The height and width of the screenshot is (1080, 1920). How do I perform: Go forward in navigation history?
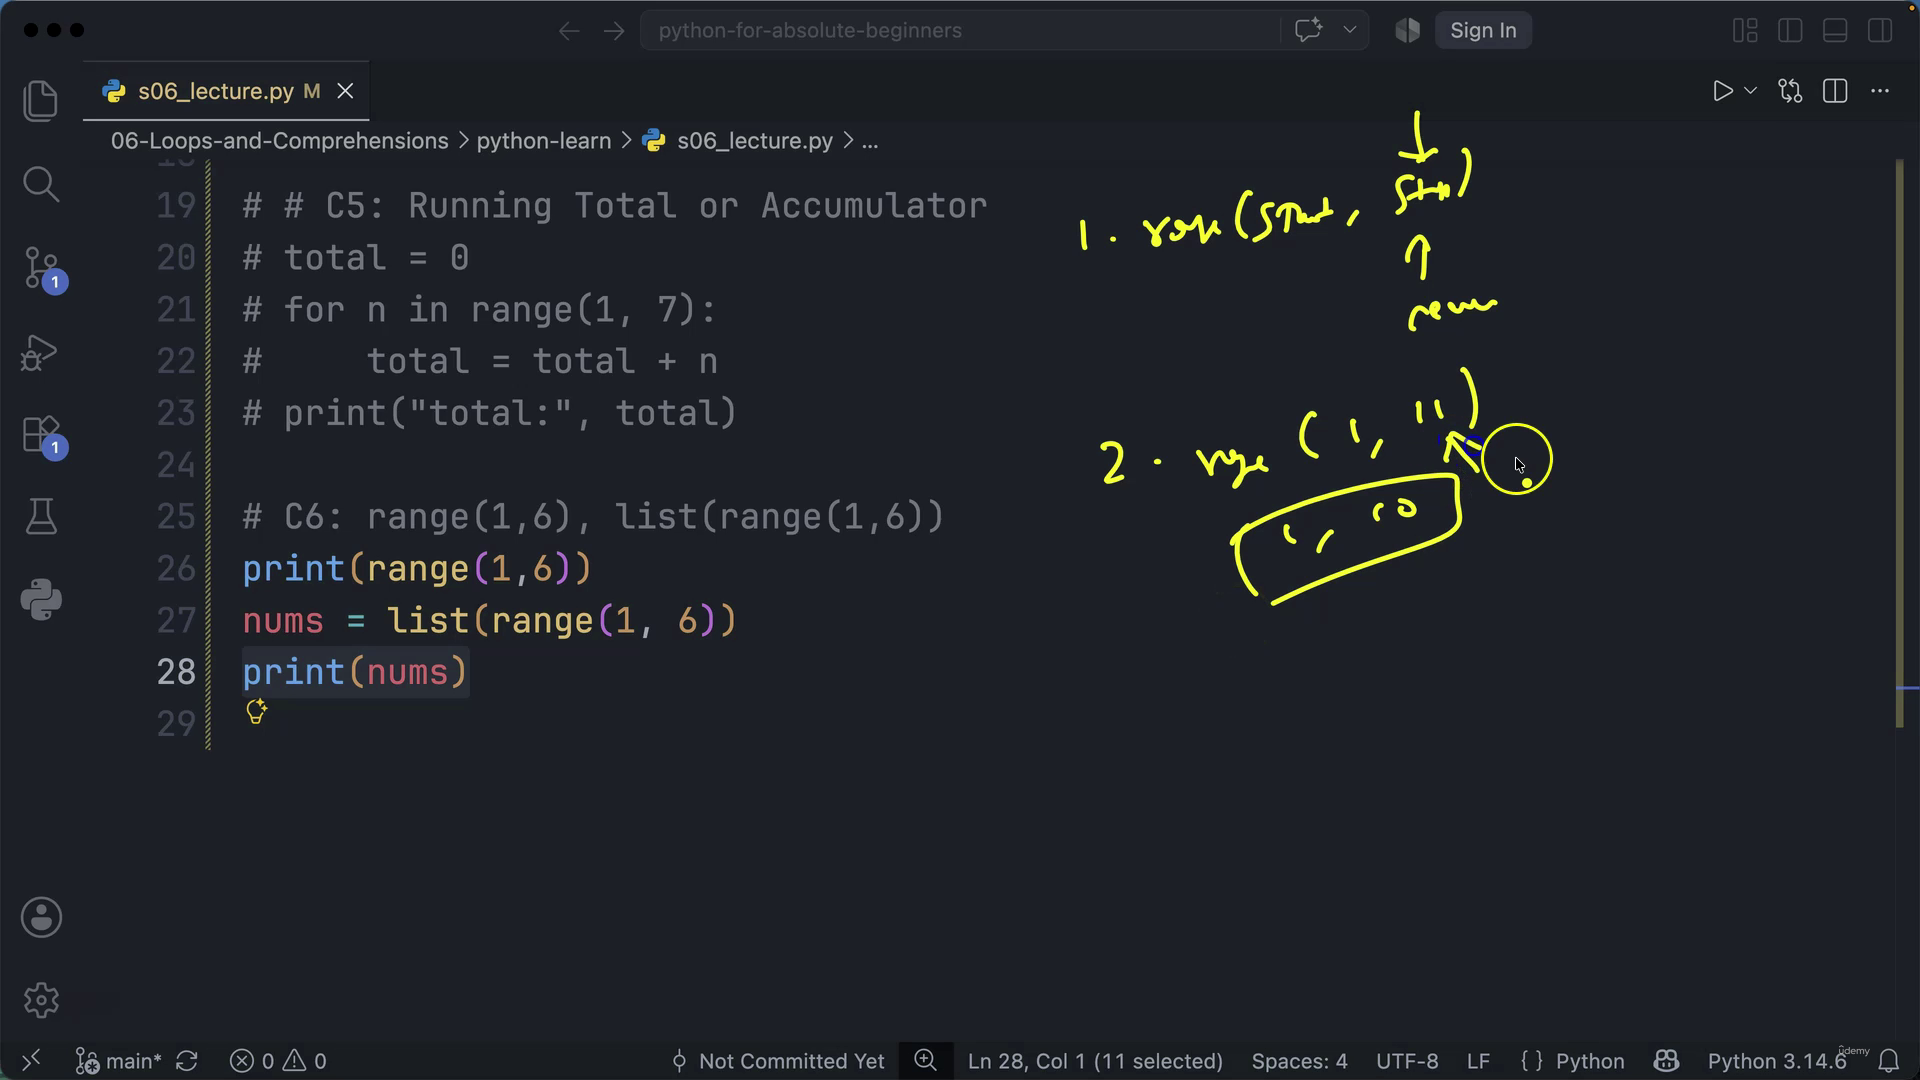pyautogui.click(x=614, y=31)
